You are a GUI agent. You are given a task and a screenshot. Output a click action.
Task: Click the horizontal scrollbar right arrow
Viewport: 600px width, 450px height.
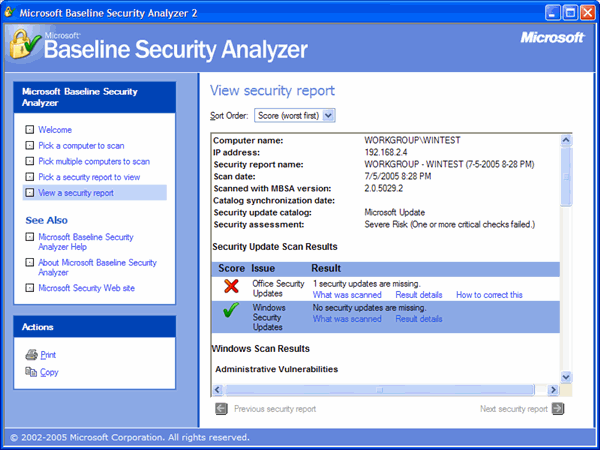point(553,390)
